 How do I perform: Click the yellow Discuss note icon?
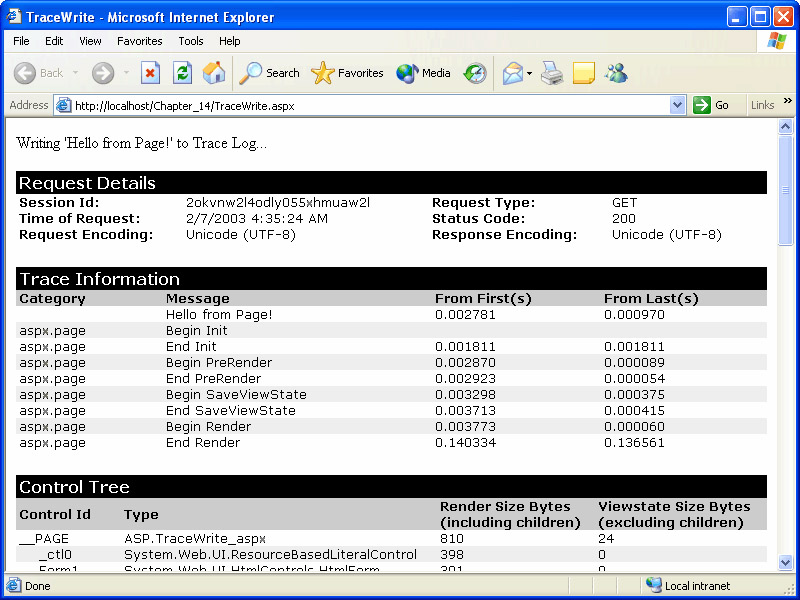tap(584, 73)
